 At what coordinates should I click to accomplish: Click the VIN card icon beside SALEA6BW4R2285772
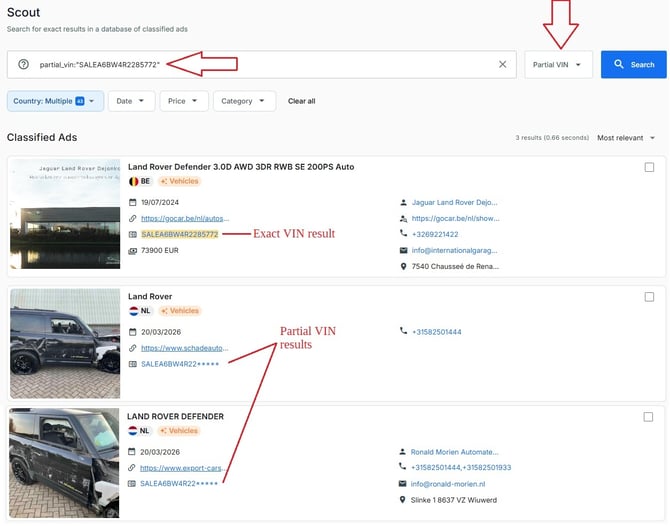coord(132,234)
